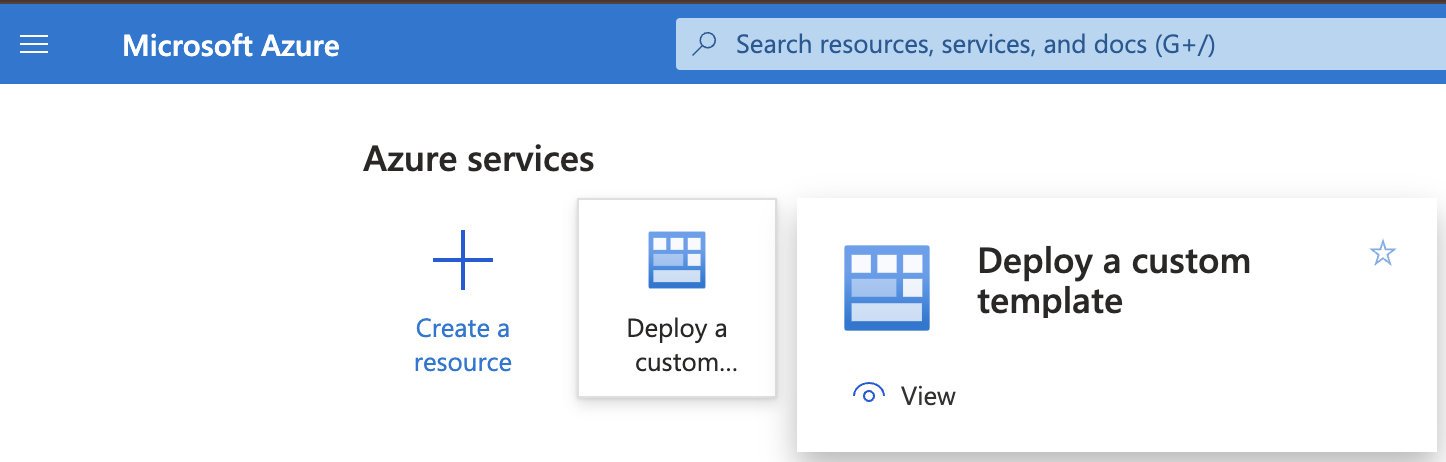Click the Azure services heading
This screenshot has width=1446, height=462.
pyautogui.click(x=479, y=158)
